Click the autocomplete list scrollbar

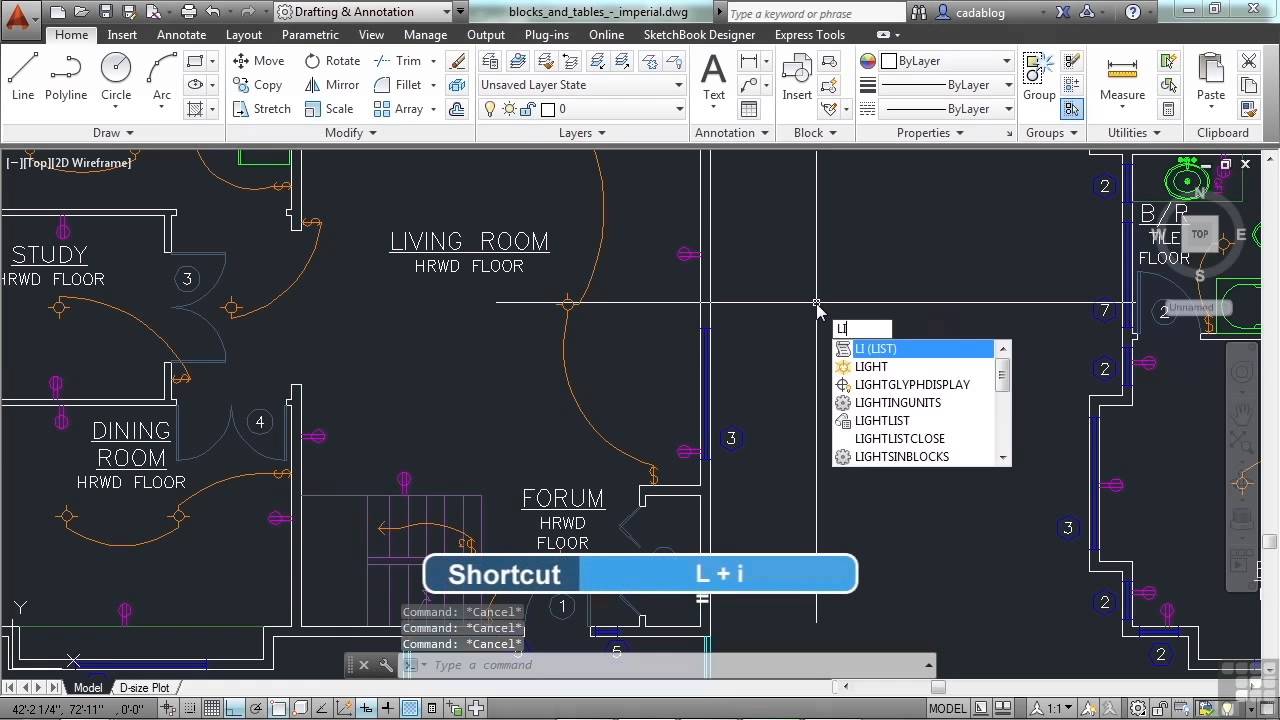click(x=1003, y=403)
